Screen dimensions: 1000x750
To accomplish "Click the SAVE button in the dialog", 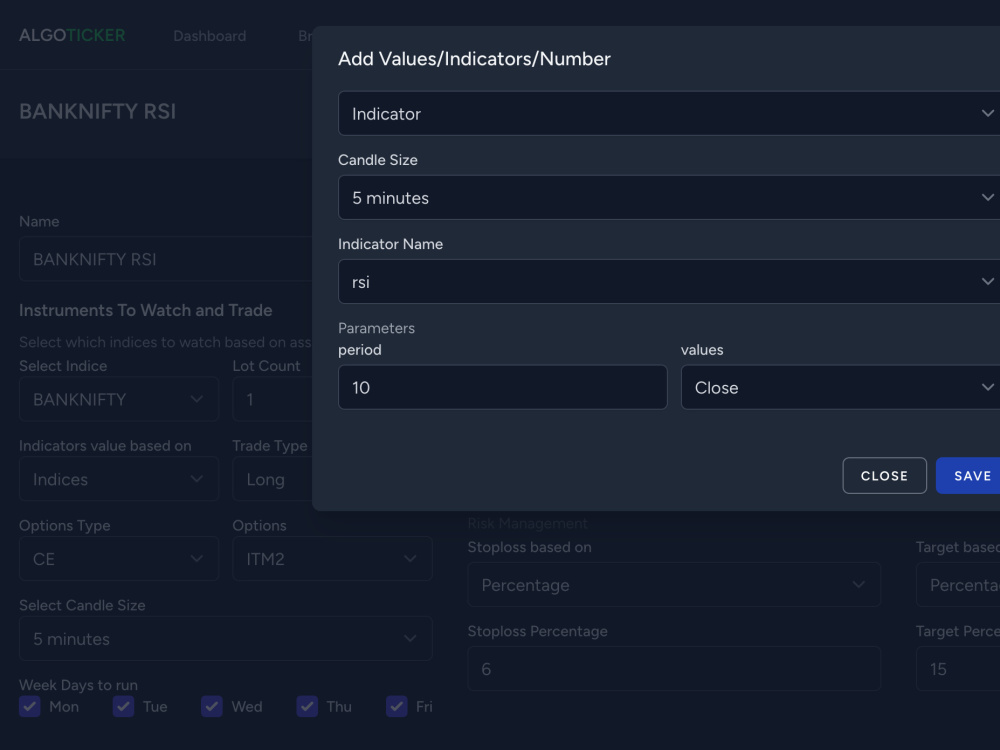I will (x=969, y=476).
